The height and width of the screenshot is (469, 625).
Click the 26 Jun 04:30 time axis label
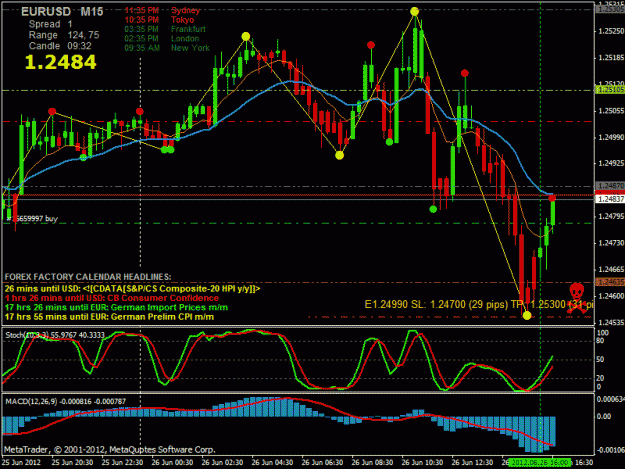[x=272, y=463]
